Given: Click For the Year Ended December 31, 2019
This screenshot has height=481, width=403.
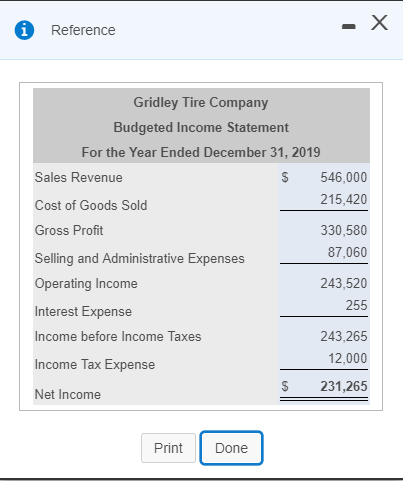Looking at the screenshot, I should [x=201, y=152].
